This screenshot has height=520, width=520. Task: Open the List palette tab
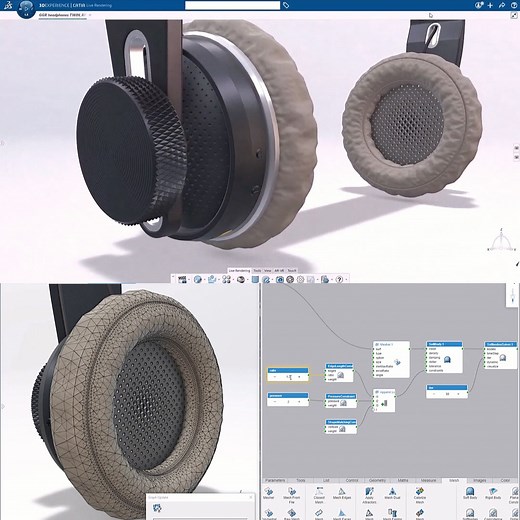(326, 480)
